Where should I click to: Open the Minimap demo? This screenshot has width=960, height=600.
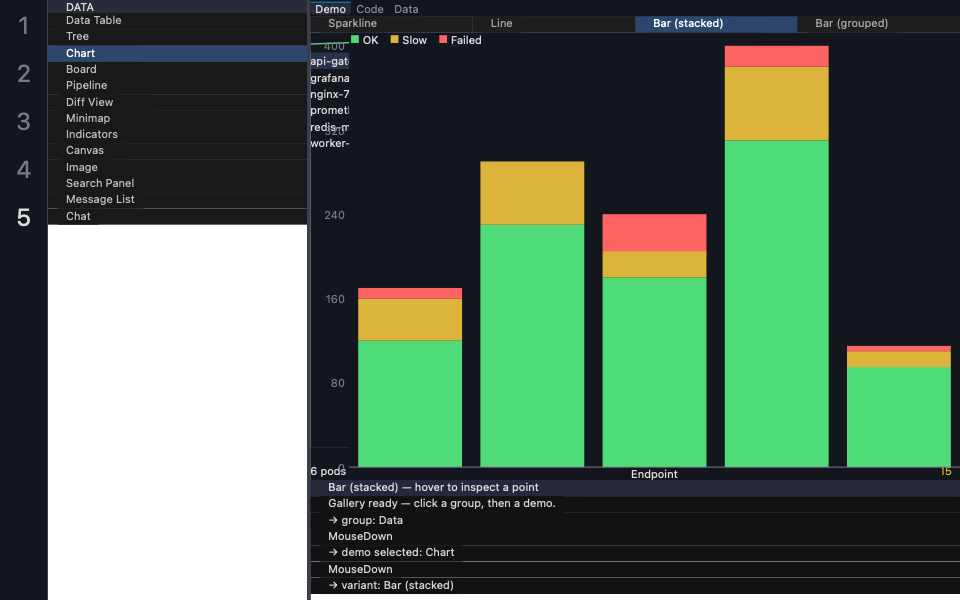[x=178, y=119]
